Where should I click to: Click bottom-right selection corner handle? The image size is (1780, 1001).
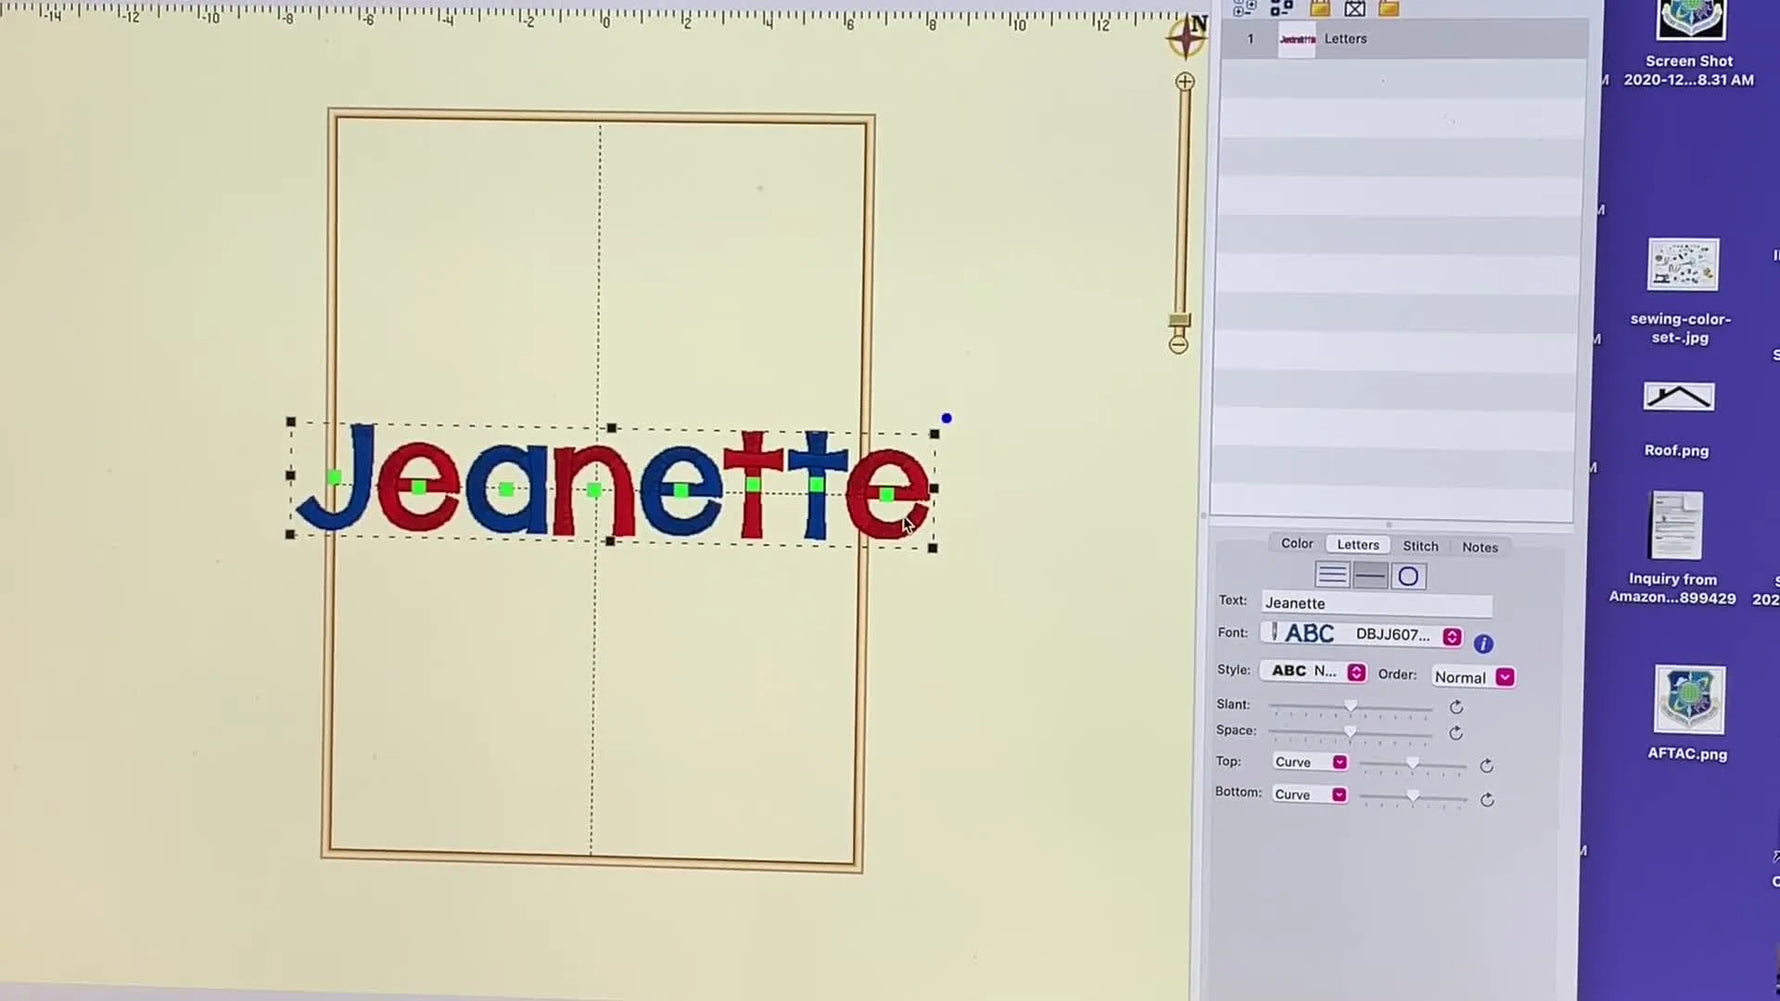[x=933, y=548]
